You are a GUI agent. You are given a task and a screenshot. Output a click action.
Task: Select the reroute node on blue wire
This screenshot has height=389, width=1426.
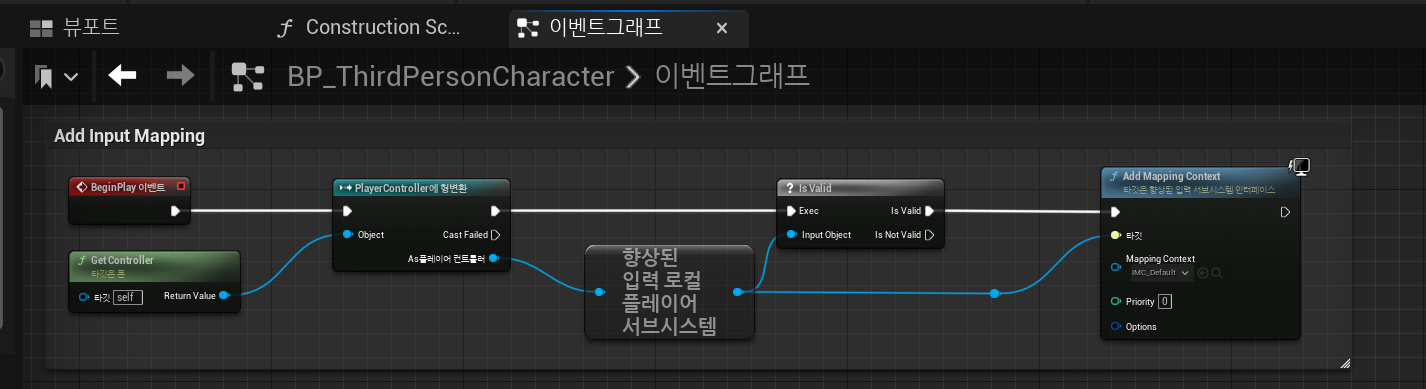click(994, 293)
